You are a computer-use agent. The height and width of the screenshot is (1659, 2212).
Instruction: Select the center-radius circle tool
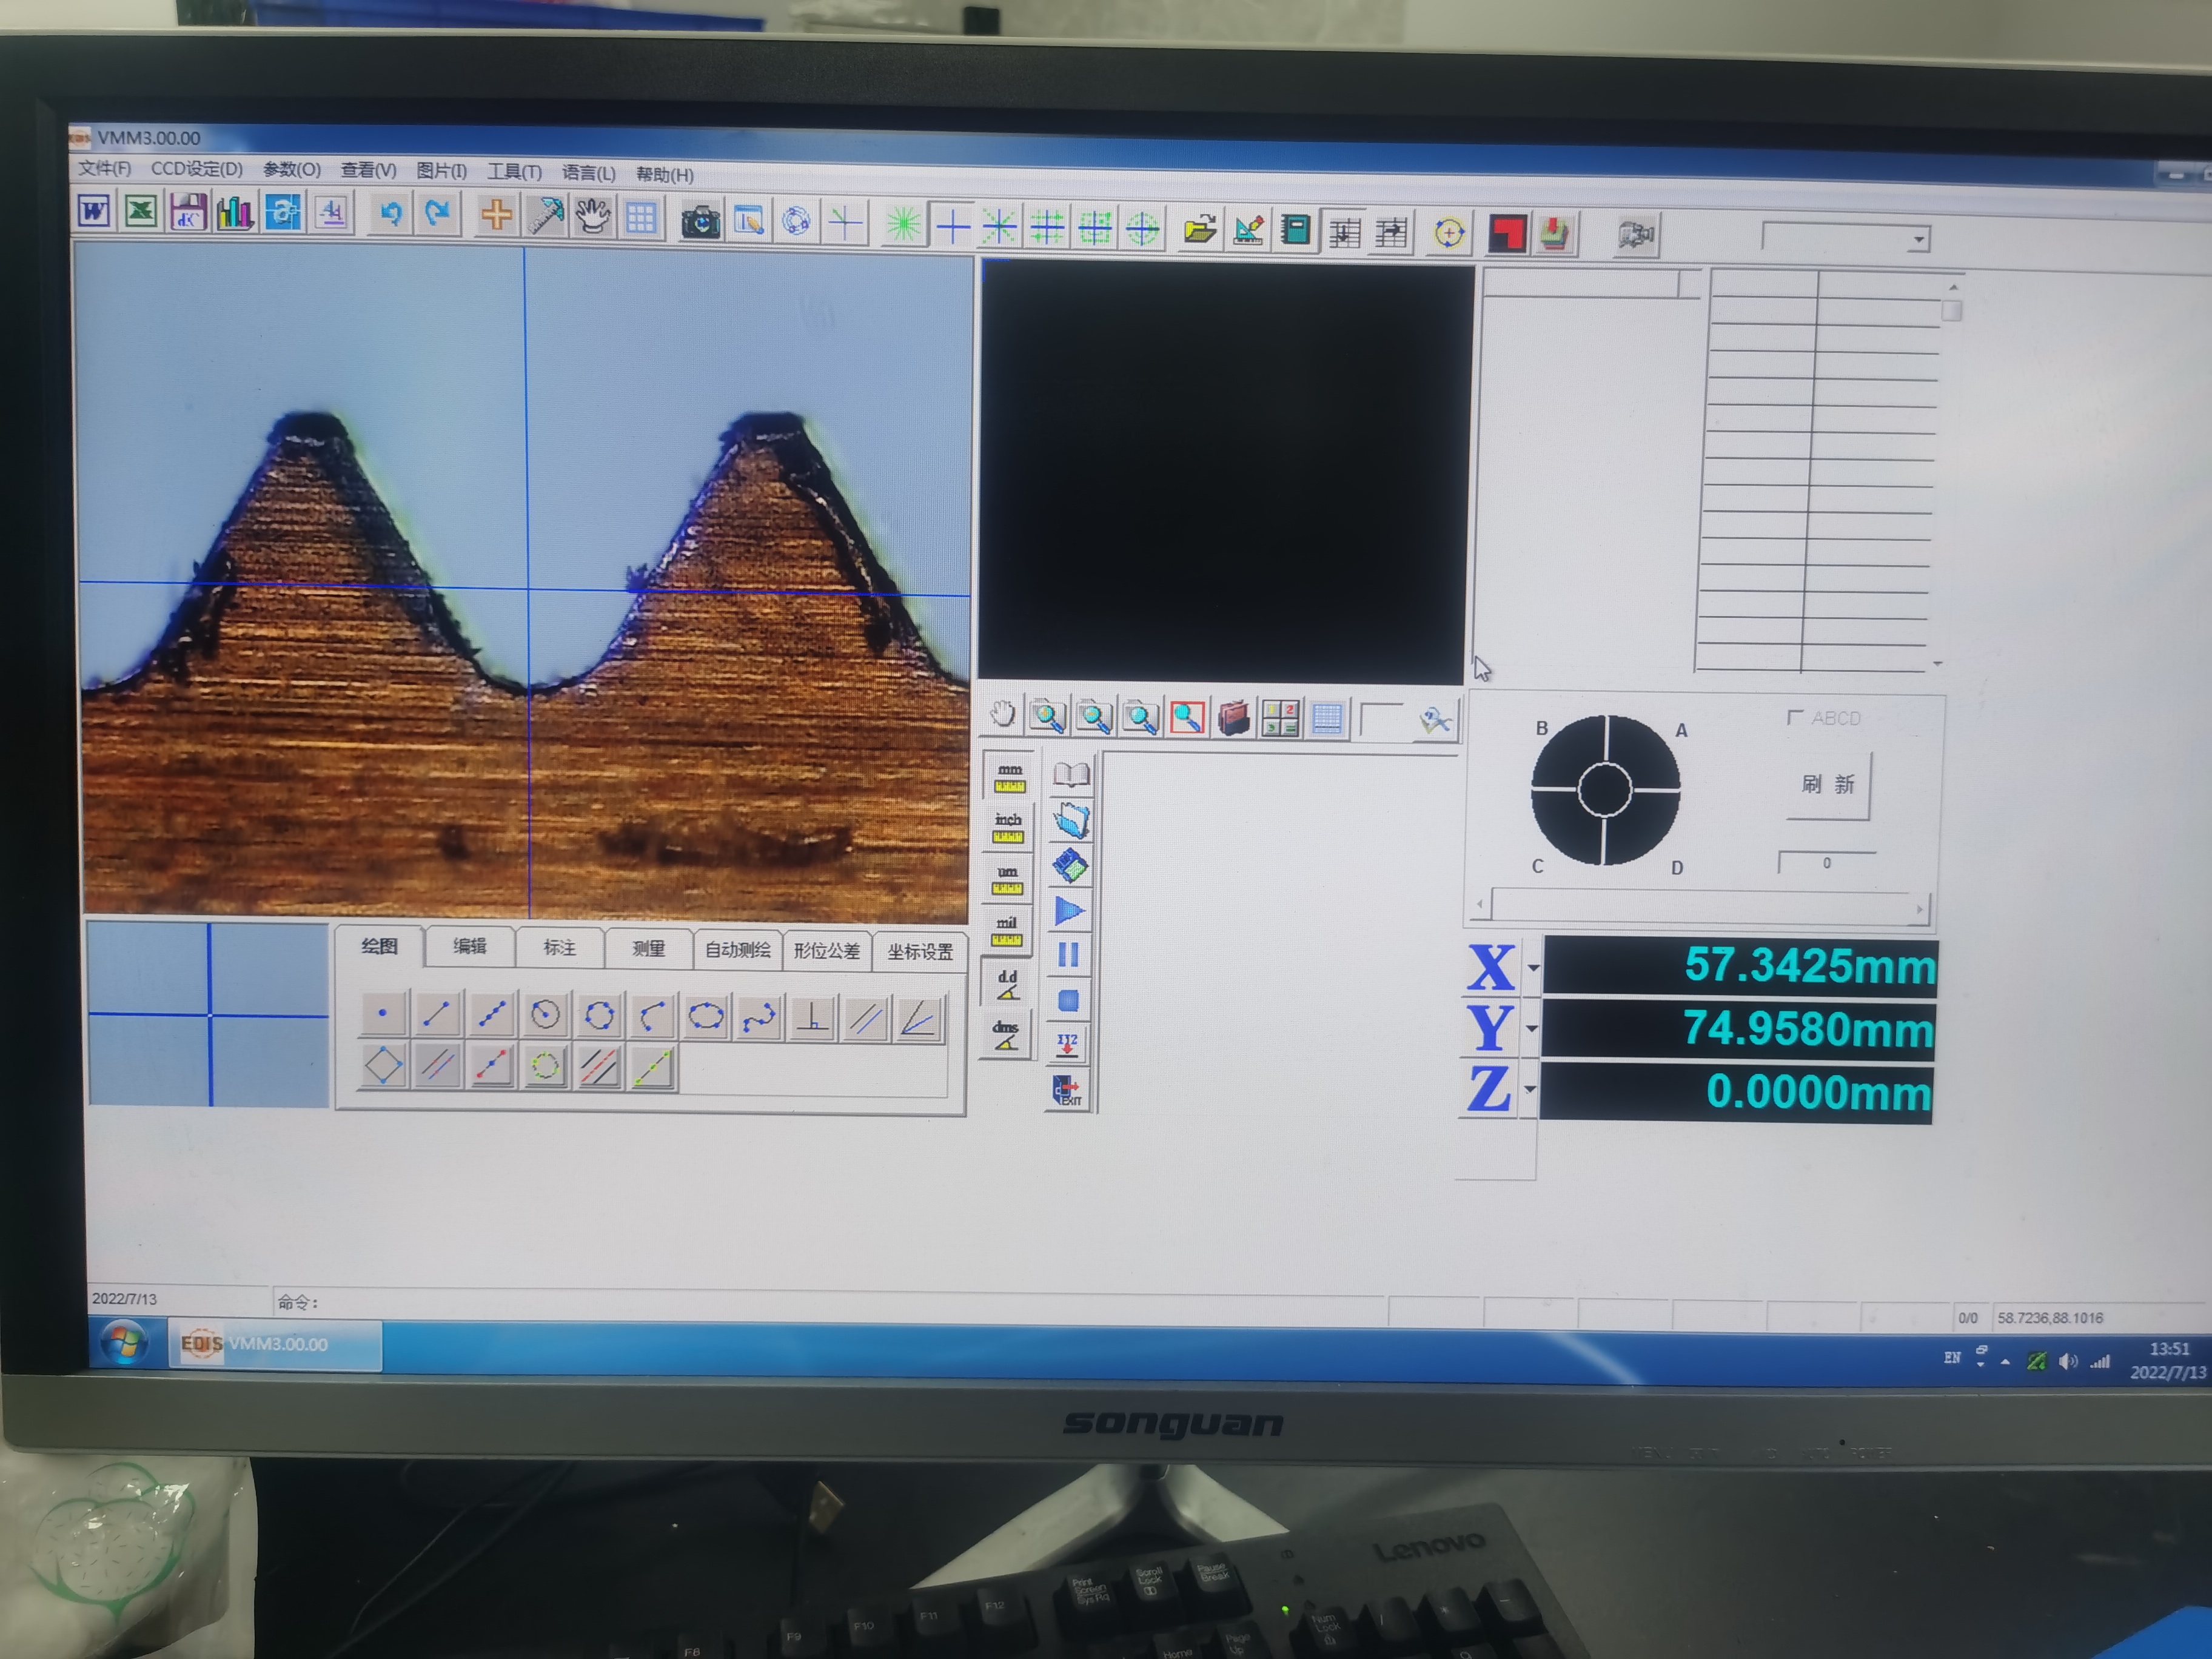click(x=545, y=1015)
